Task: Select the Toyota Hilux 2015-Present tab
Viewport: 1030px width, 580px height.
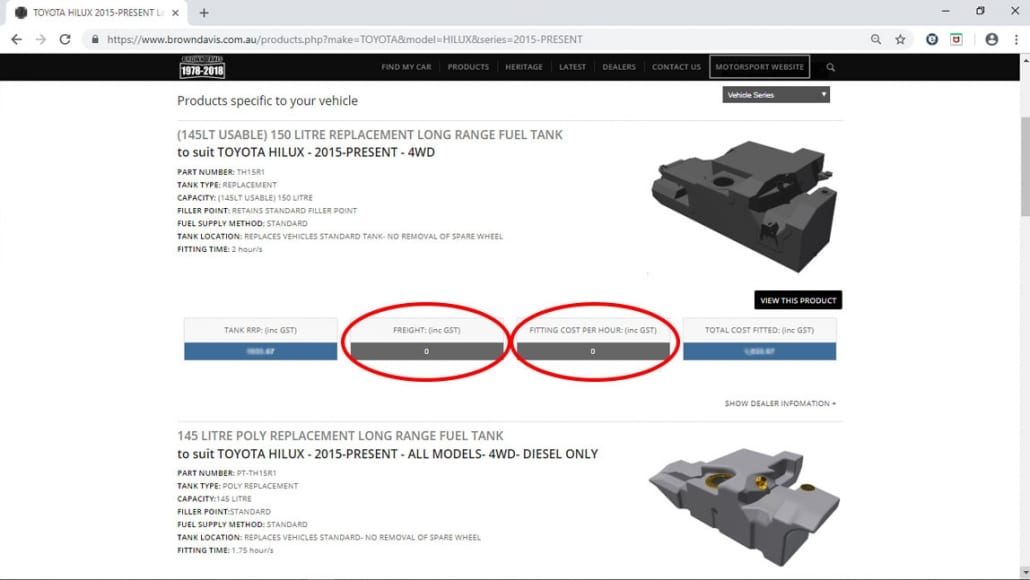Action: 97,12
